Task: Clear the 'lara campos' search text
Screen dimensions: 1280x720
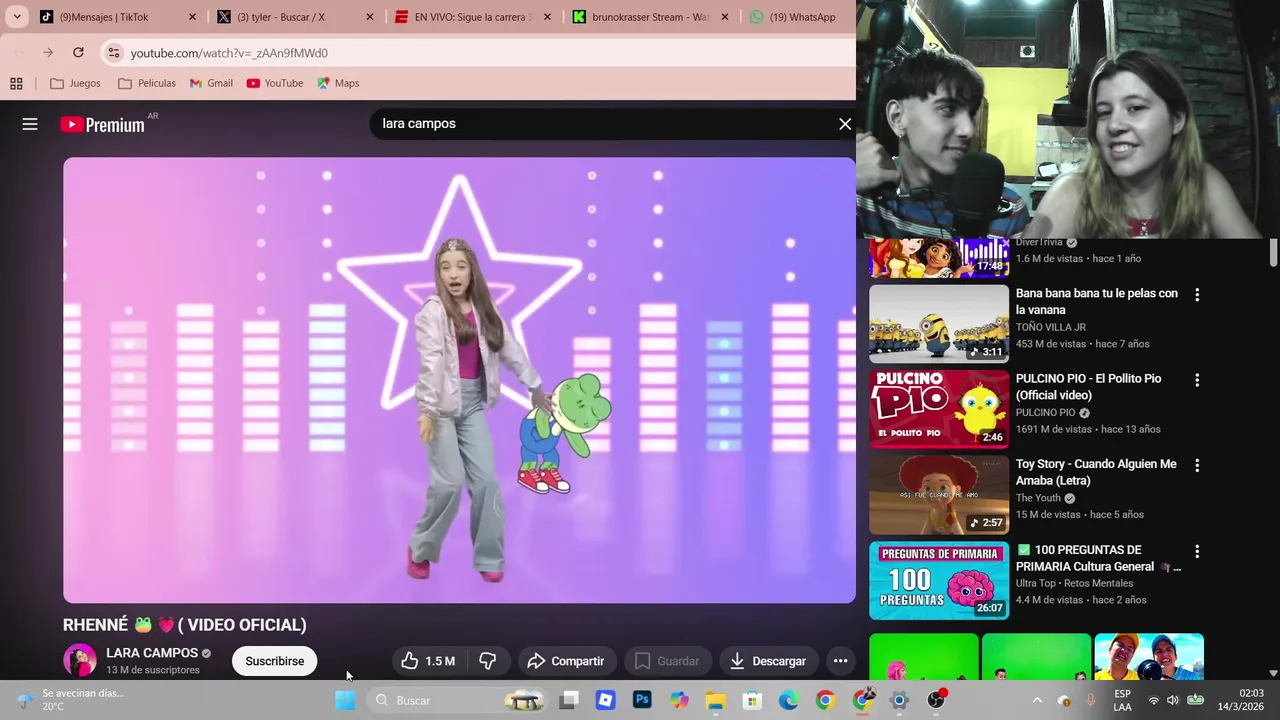Action: (845, 124)
